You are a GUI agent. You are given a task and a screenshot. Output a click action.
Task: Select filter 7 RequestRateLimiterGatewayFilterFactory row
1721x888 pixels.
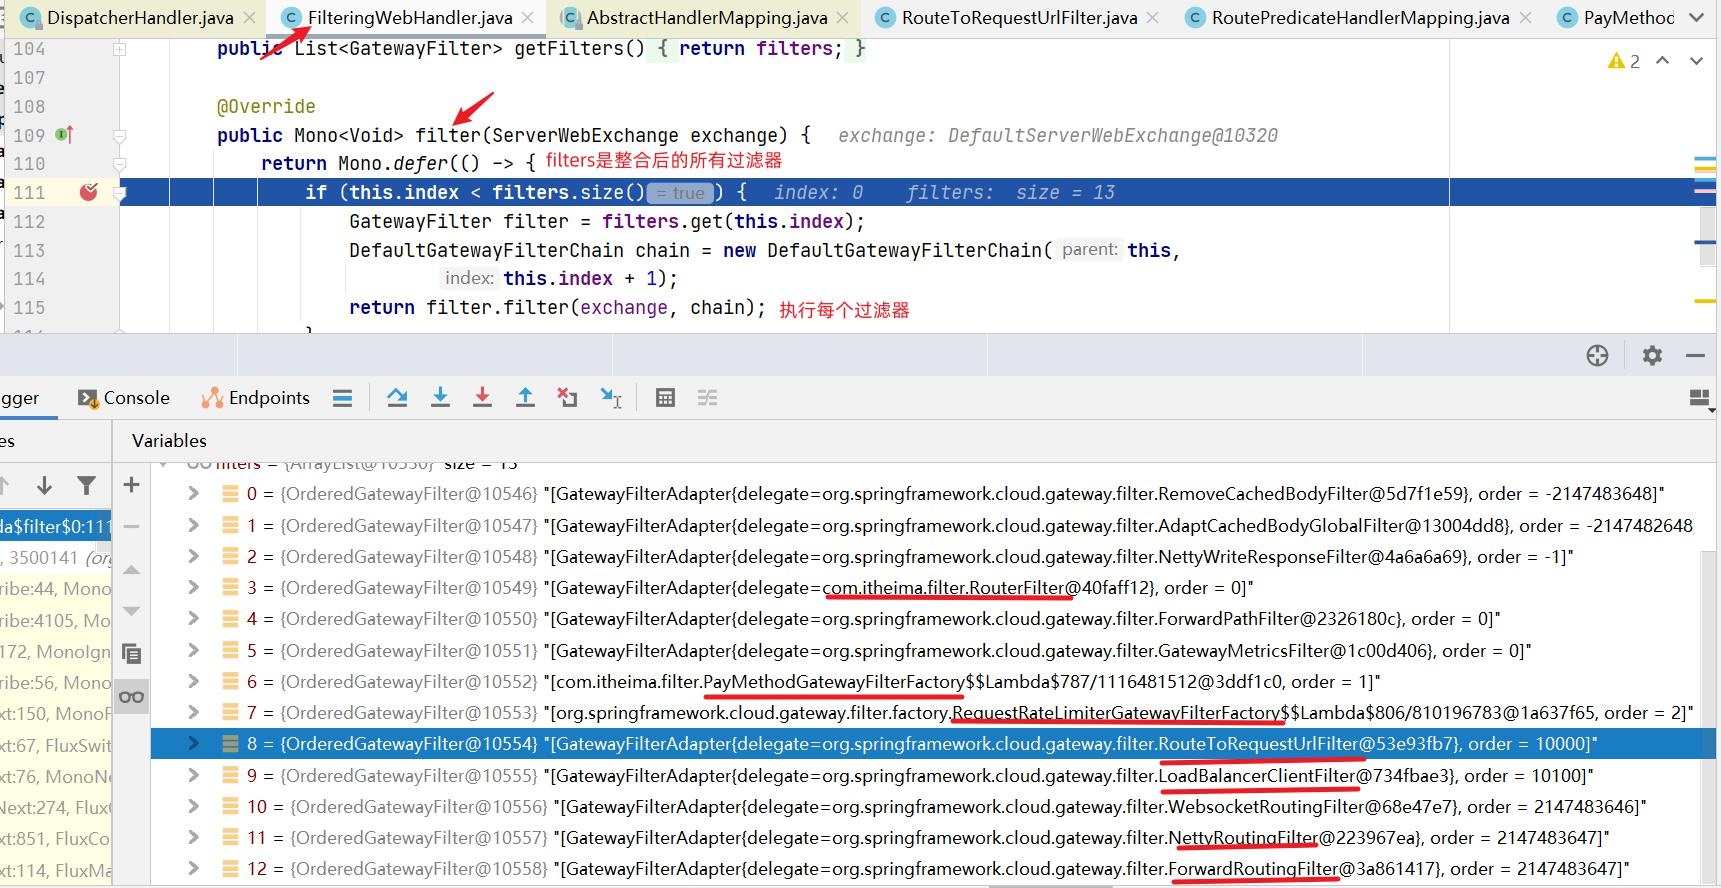(x=926, y=713)
